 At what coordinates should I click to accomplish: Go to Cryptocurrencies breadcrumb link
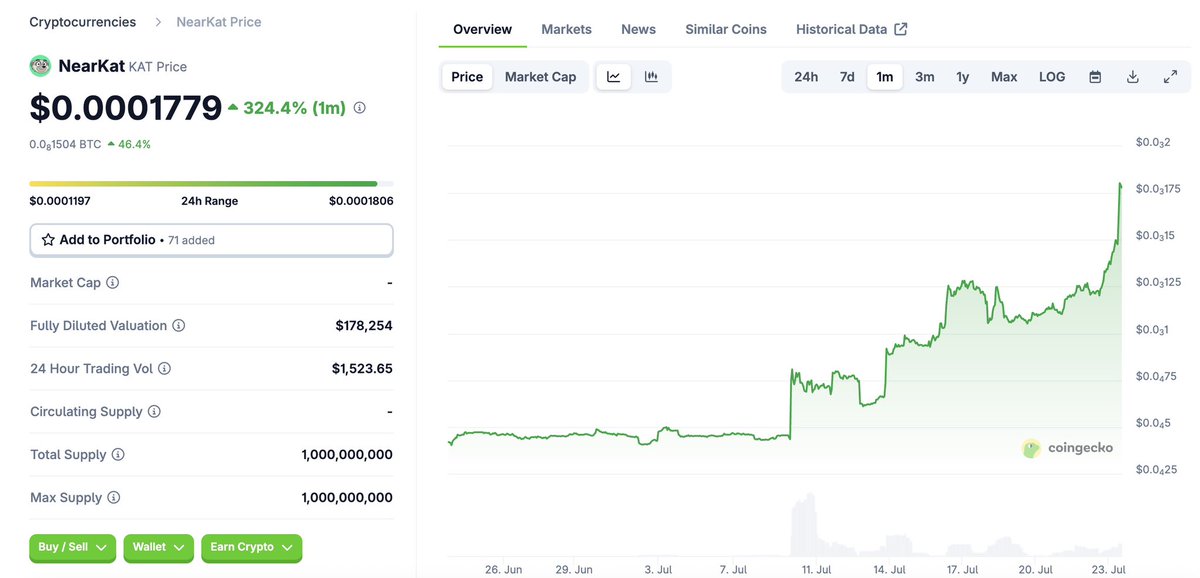(82, 22)
